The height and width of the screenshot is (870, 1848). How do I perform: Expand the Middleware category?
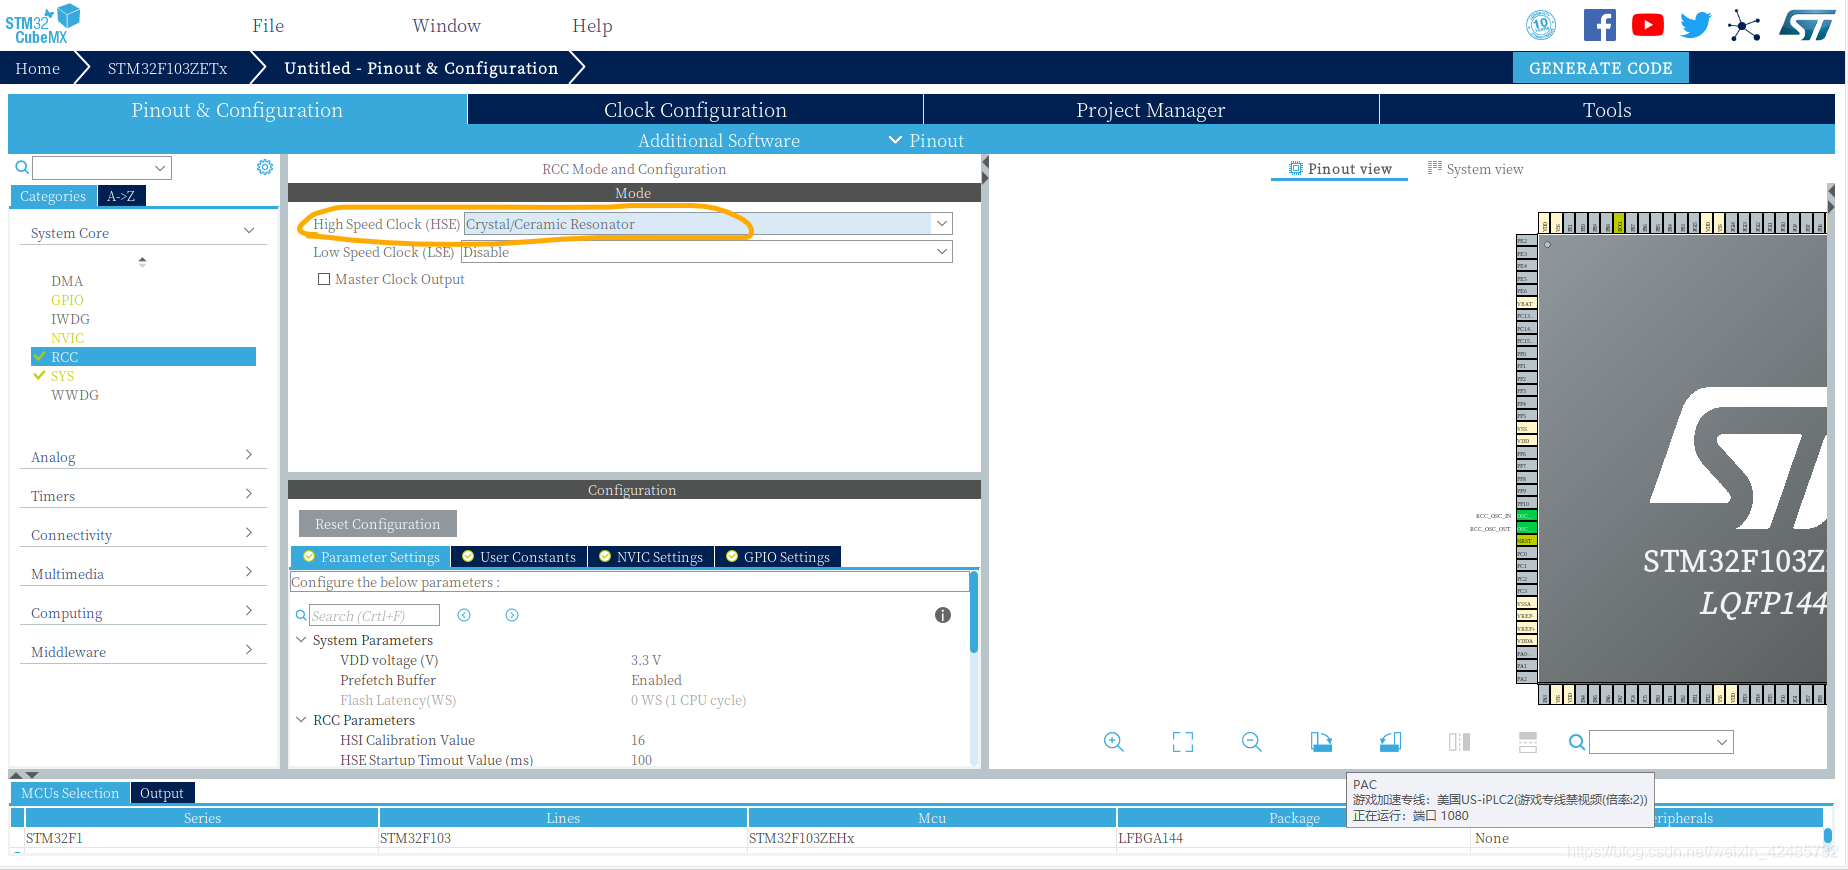pyautogui.click(x=249, y=650)
